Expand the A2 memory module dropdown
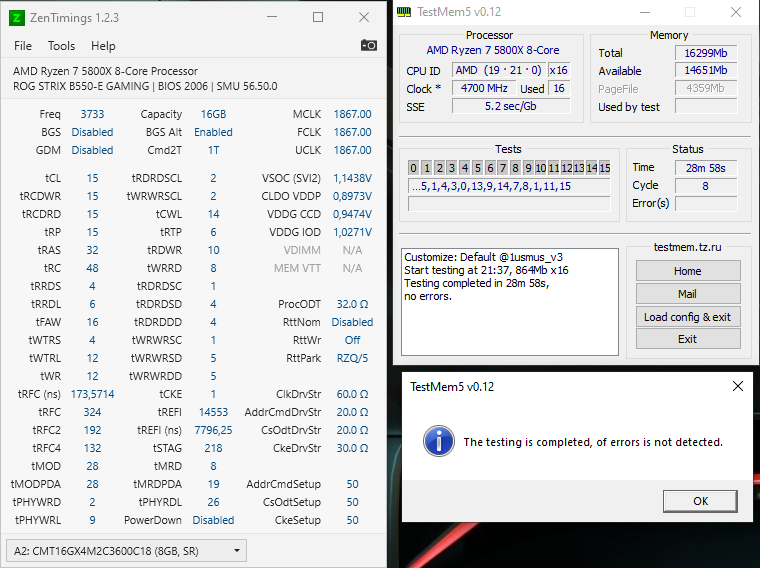The width and height of the screenshot is (760, 568). [x=127, y=551]
